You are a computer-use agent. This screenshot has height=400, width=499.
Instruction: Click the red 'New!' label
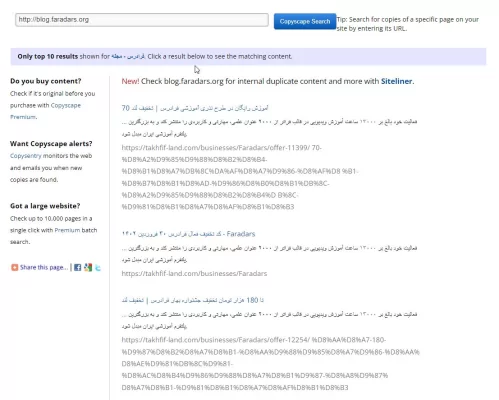click(x=130, y=81)
